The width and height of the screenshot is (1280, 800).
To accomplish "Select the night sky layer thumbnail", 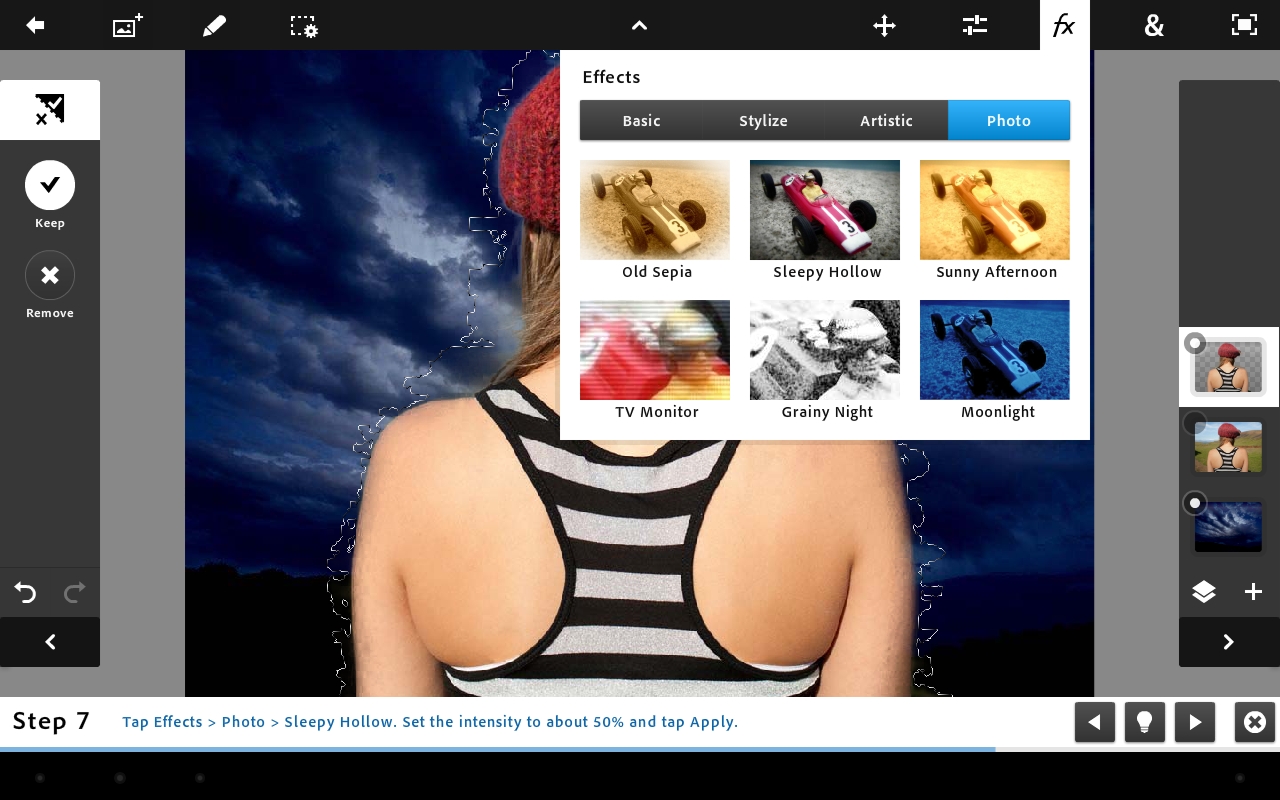I will 1229,527.
